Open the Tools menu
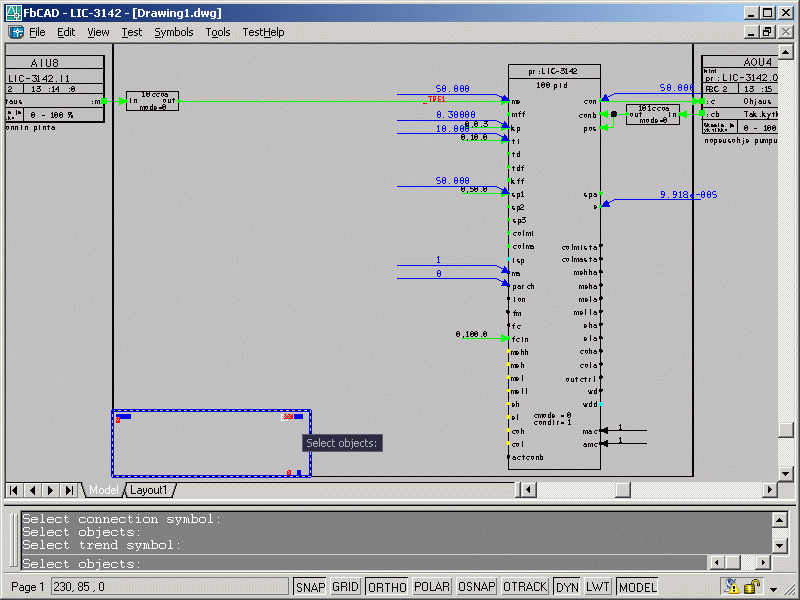This screenshot has width=800, height=600. click(x=217, y=32)
